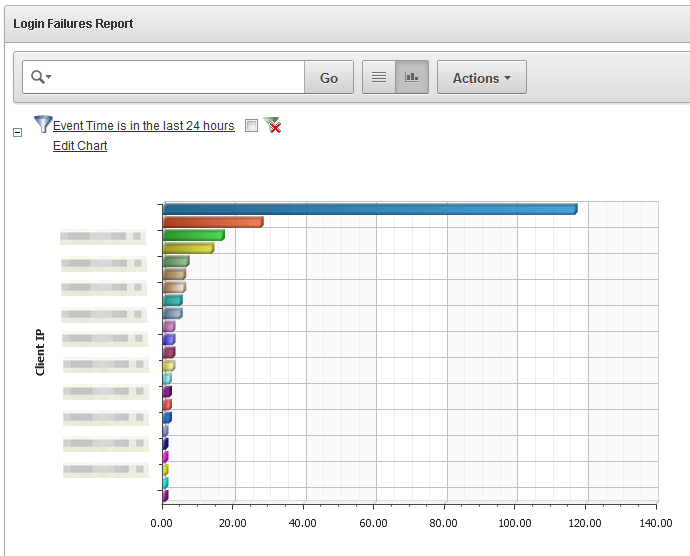Click the 20.00 axis label
690x556 pixels.
click(232, 523)
